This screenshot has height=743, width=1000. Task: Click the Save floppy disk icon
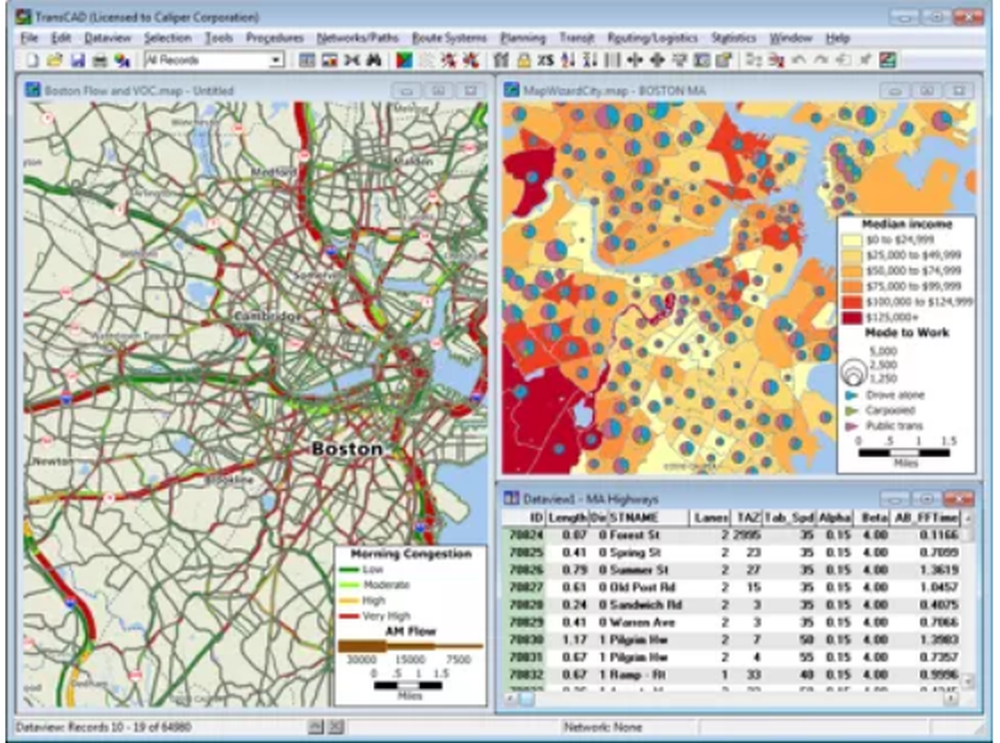tap(78, 61)
